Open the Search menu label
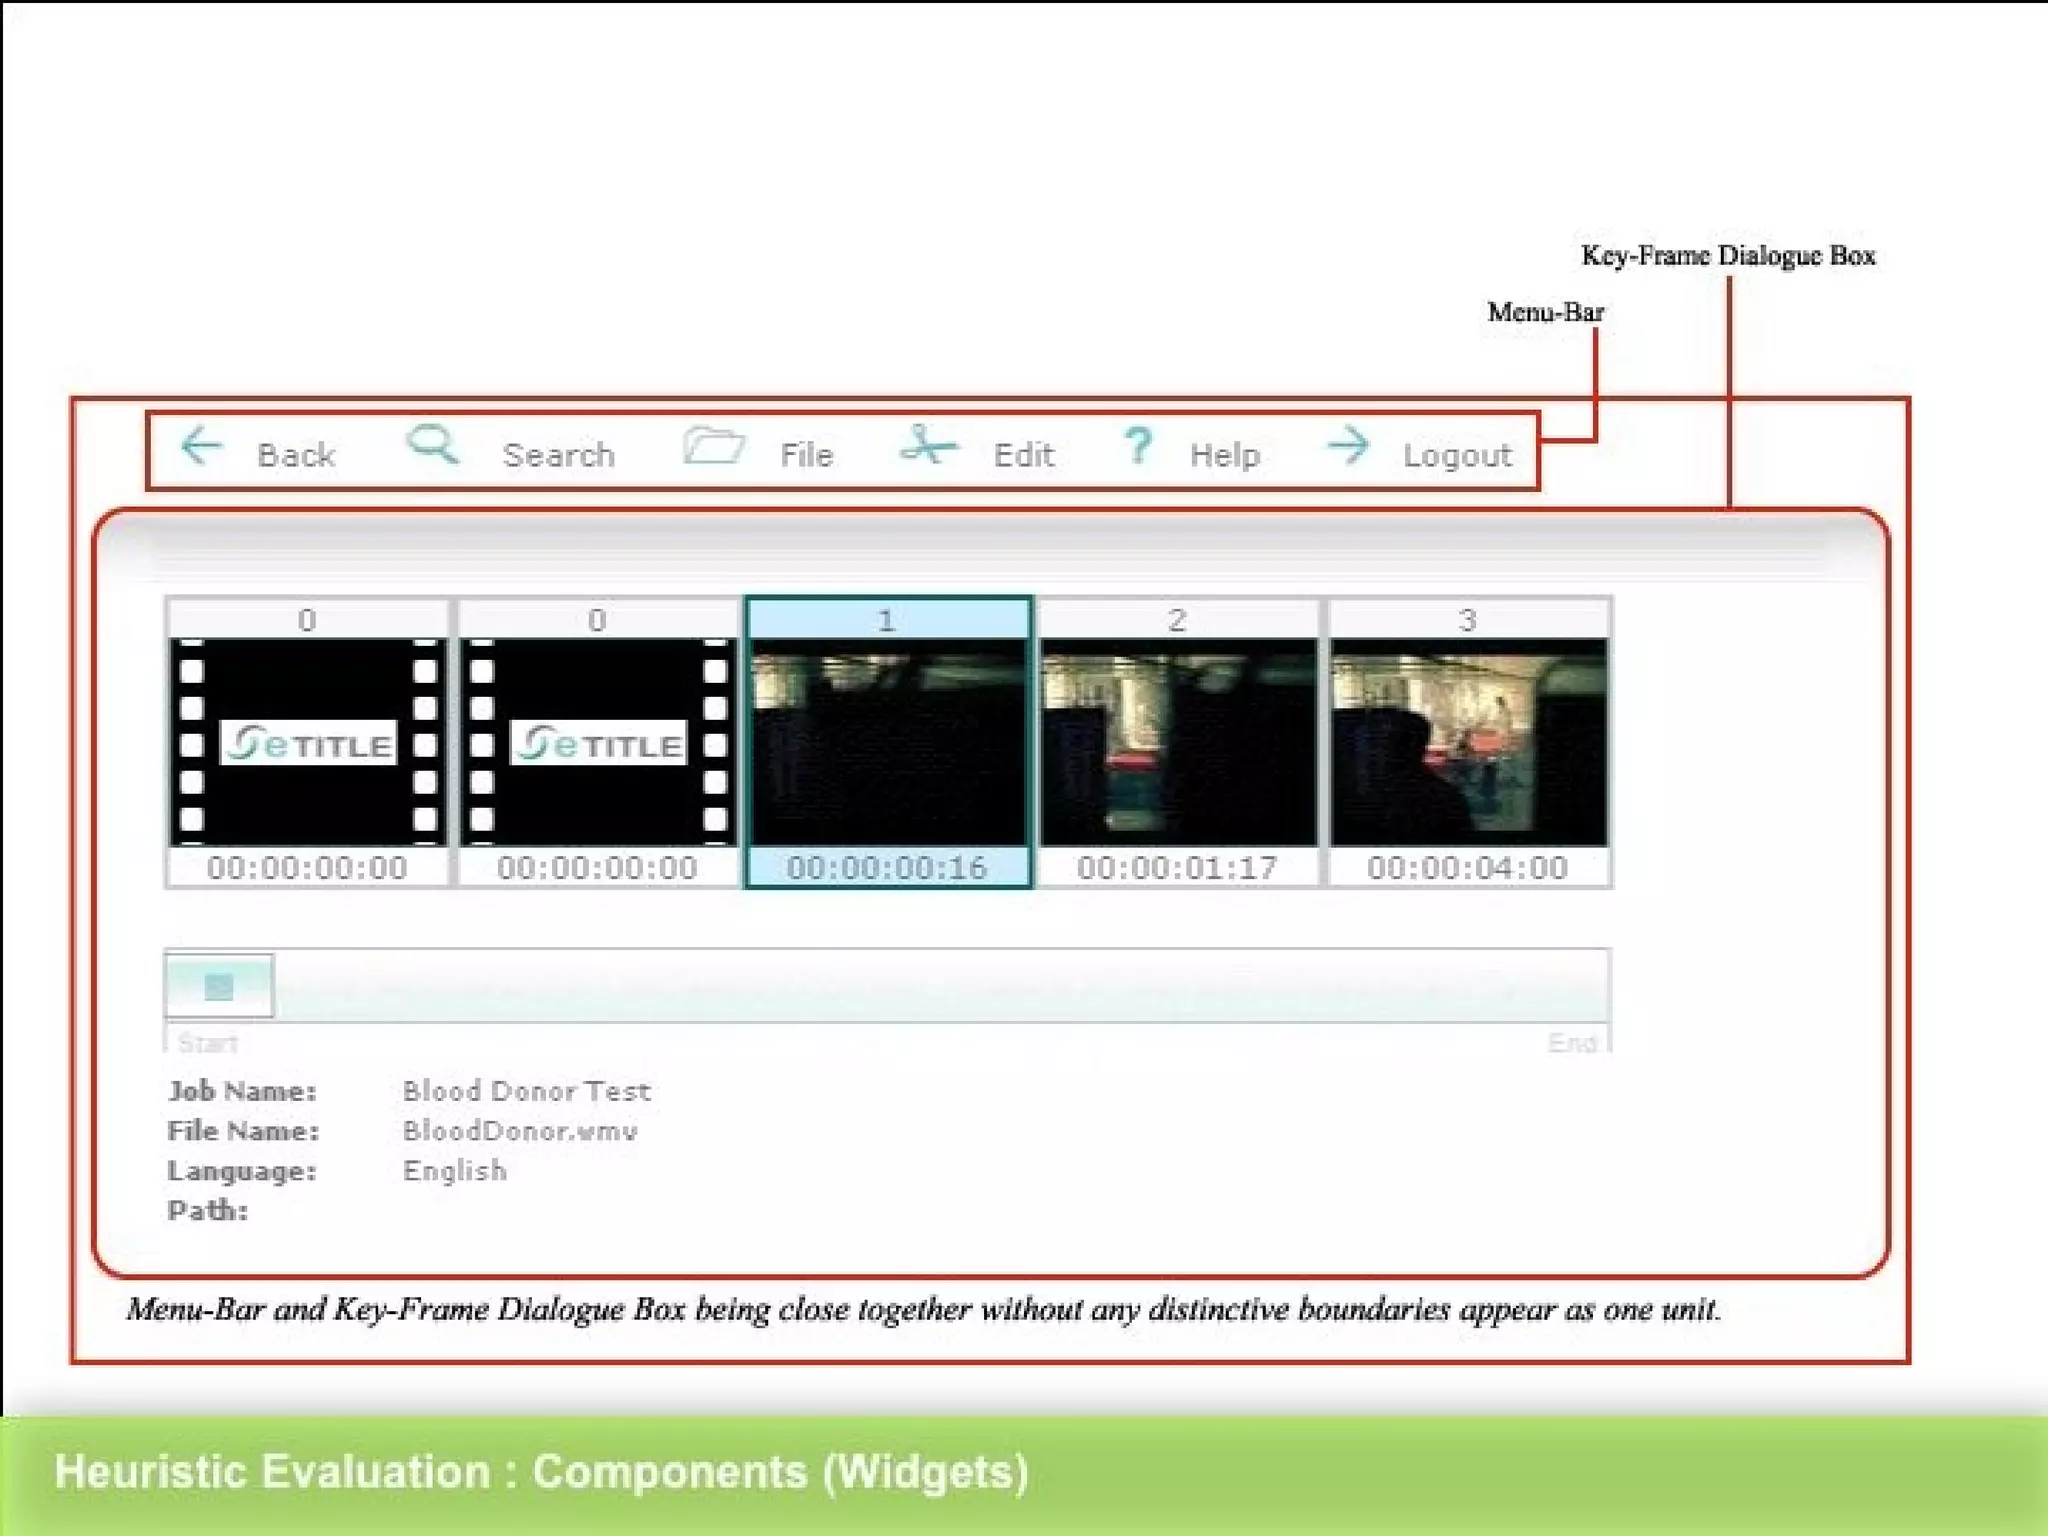 pyautogui.click(x=558, y=455)
